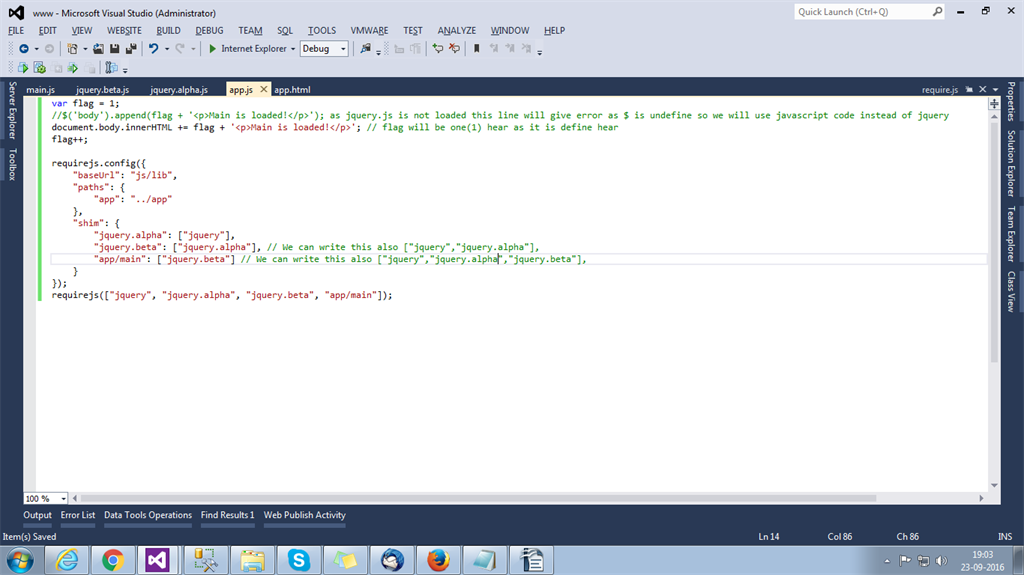Click the Navigate Backward icon

[23, 48]
